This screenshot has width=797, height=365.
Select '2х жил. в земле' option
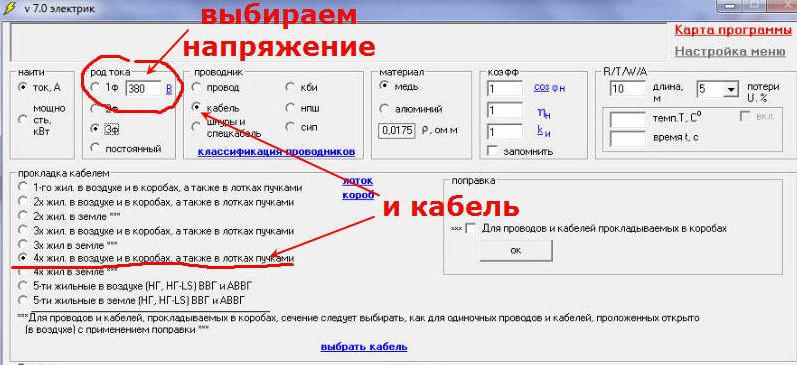(22, 216)
